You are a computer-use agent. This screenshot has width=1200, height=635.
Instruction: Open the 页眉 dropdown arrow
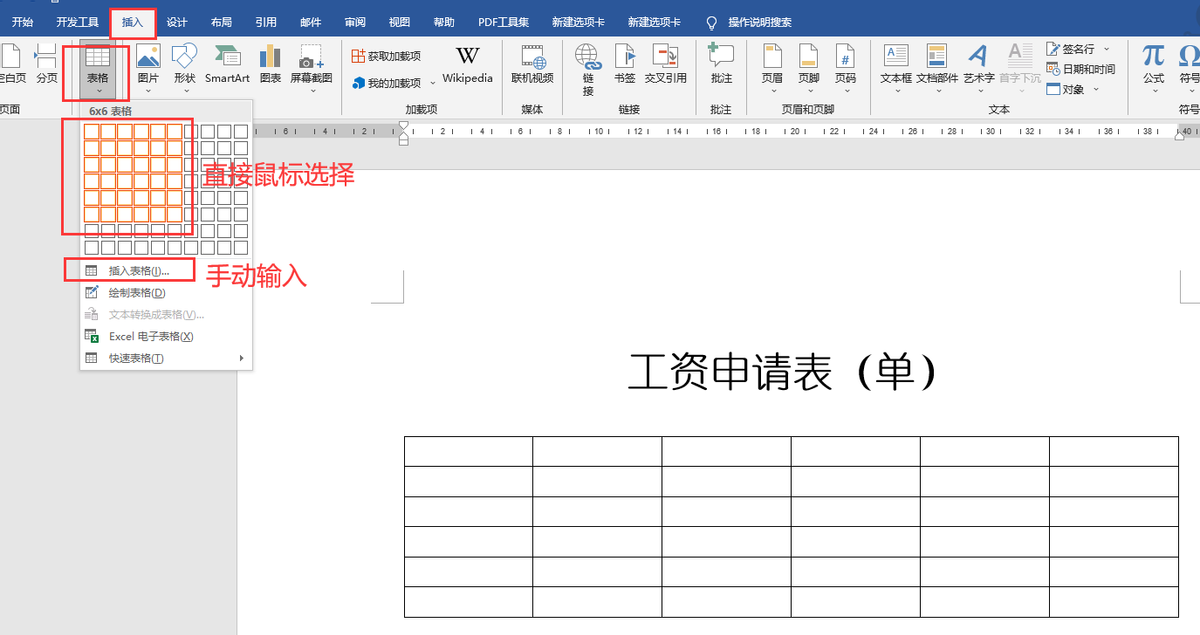click(x=772, y=91)
